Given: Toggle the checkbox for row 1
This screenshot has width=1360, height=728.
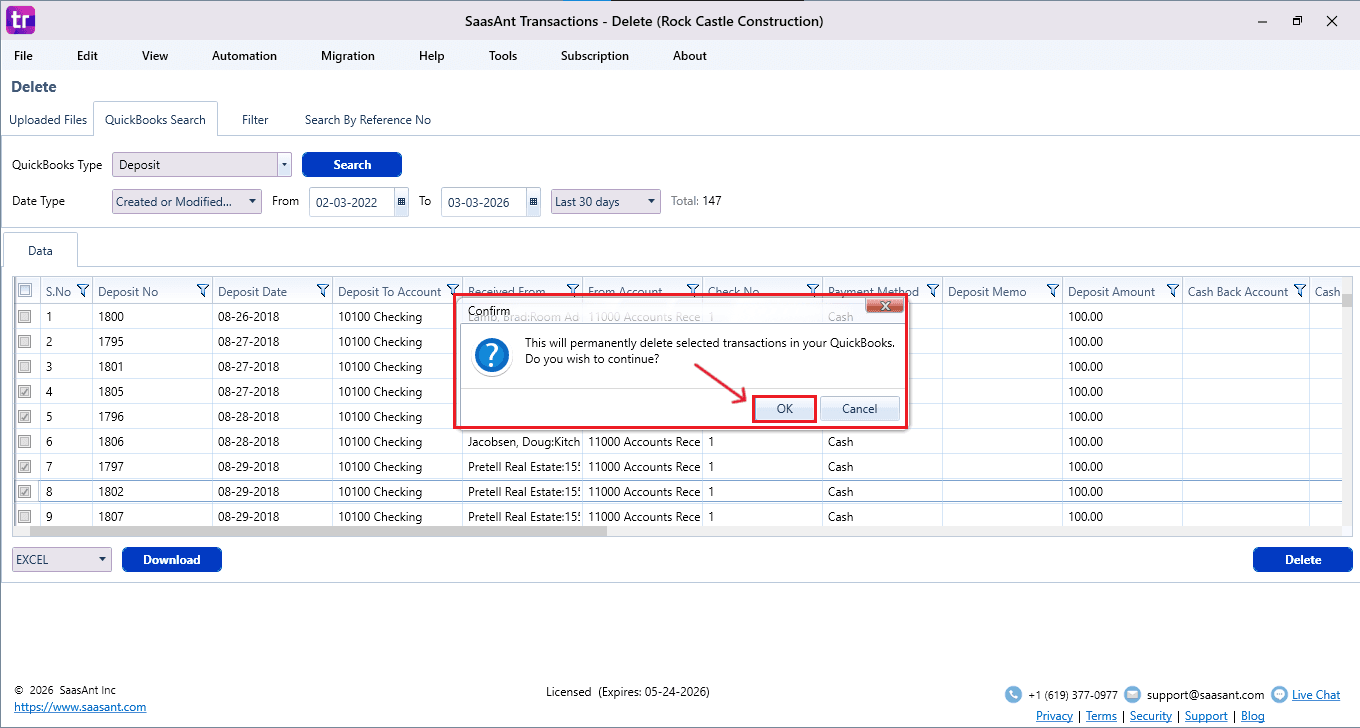Looking at the screenshot, I should tap(25, 317).
